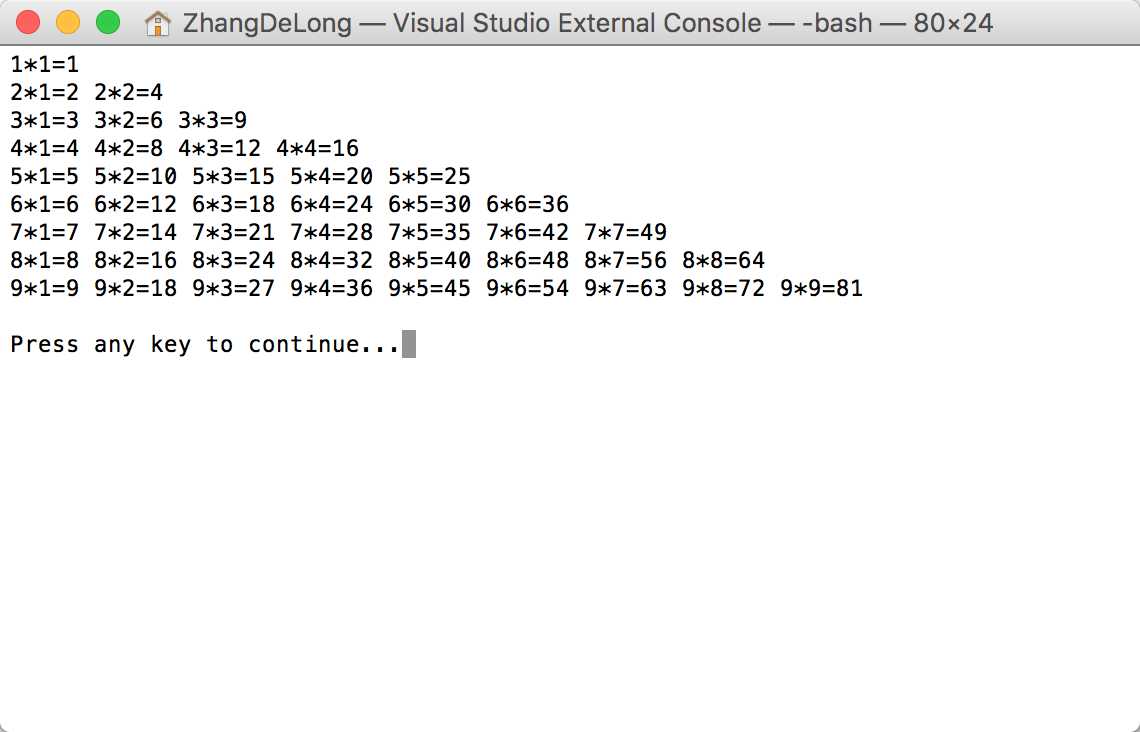
Task: Click the gray terminal cursor block
Action: [x=409, y=344]
